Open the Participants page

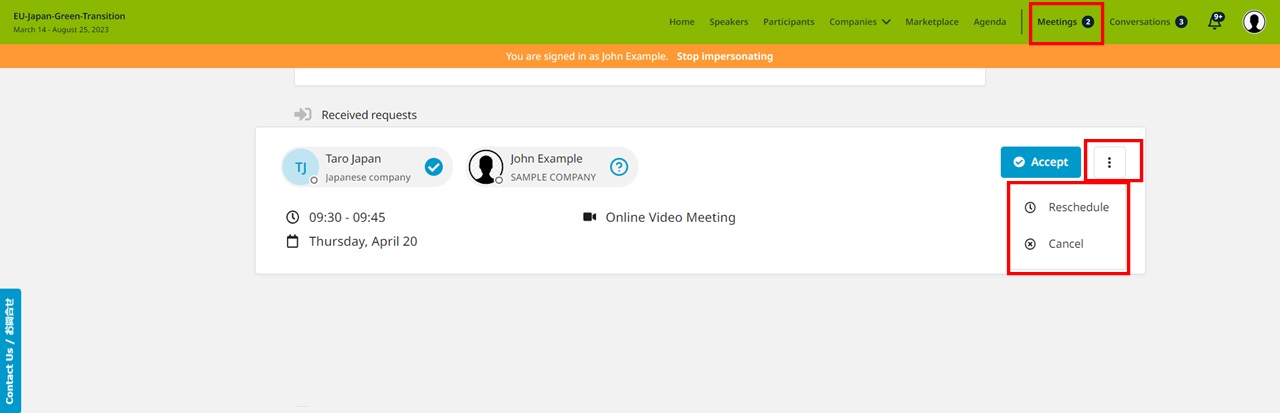coord(789,22)
